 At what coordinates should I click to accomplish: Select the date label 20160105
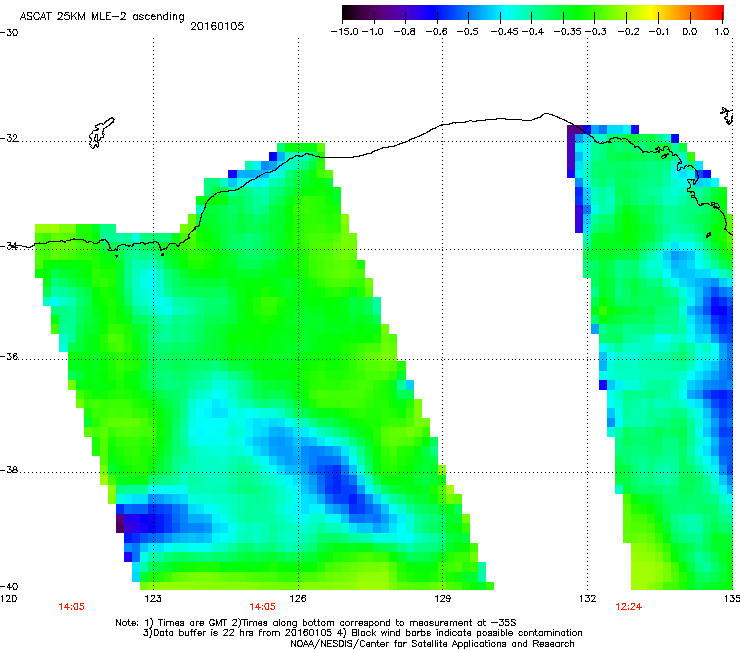coord(217,26)
